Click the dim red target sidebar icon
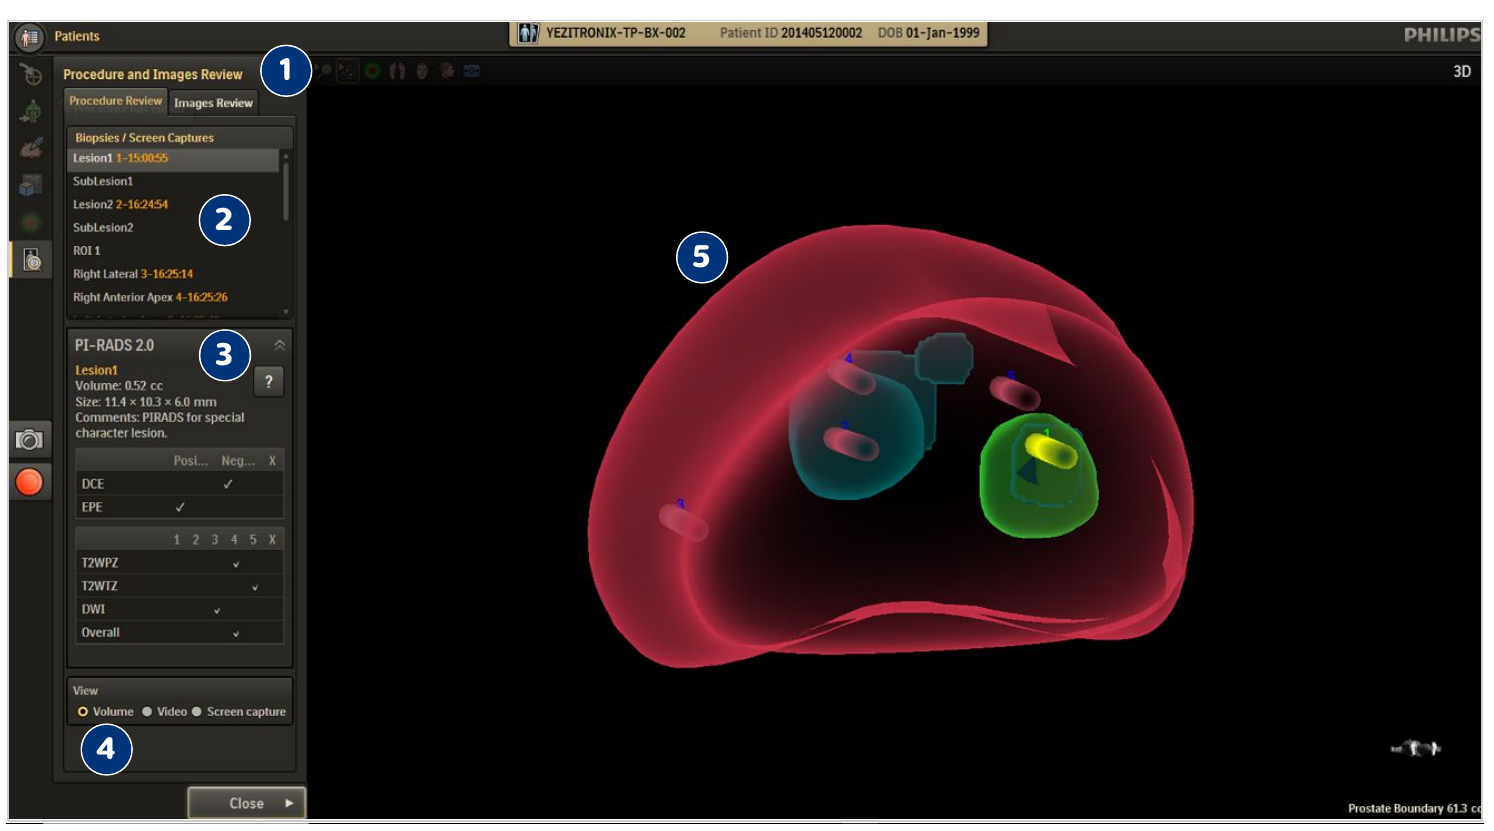 click(x=31, y=222)
